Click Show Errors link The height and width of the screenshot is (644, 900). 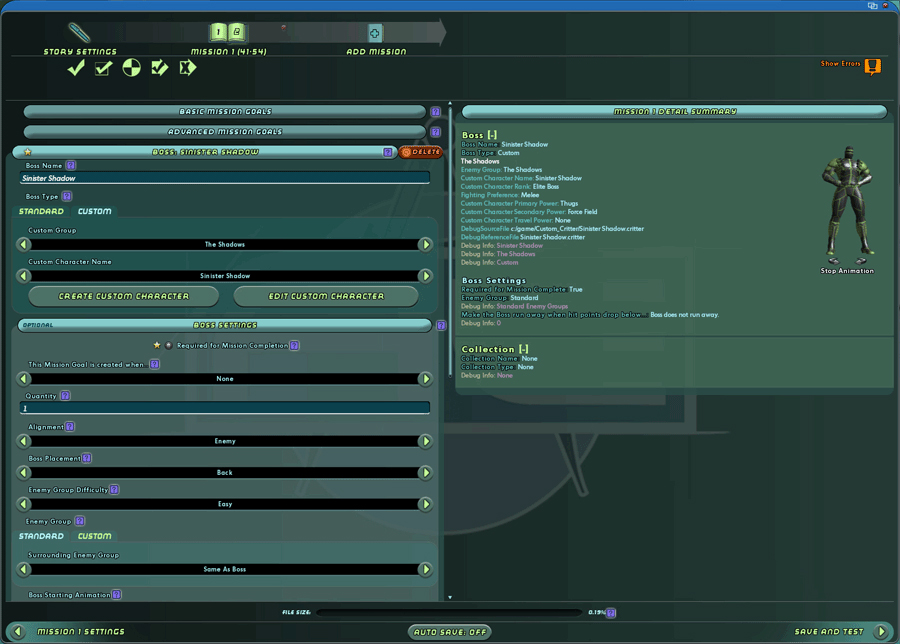click(840, 64)
